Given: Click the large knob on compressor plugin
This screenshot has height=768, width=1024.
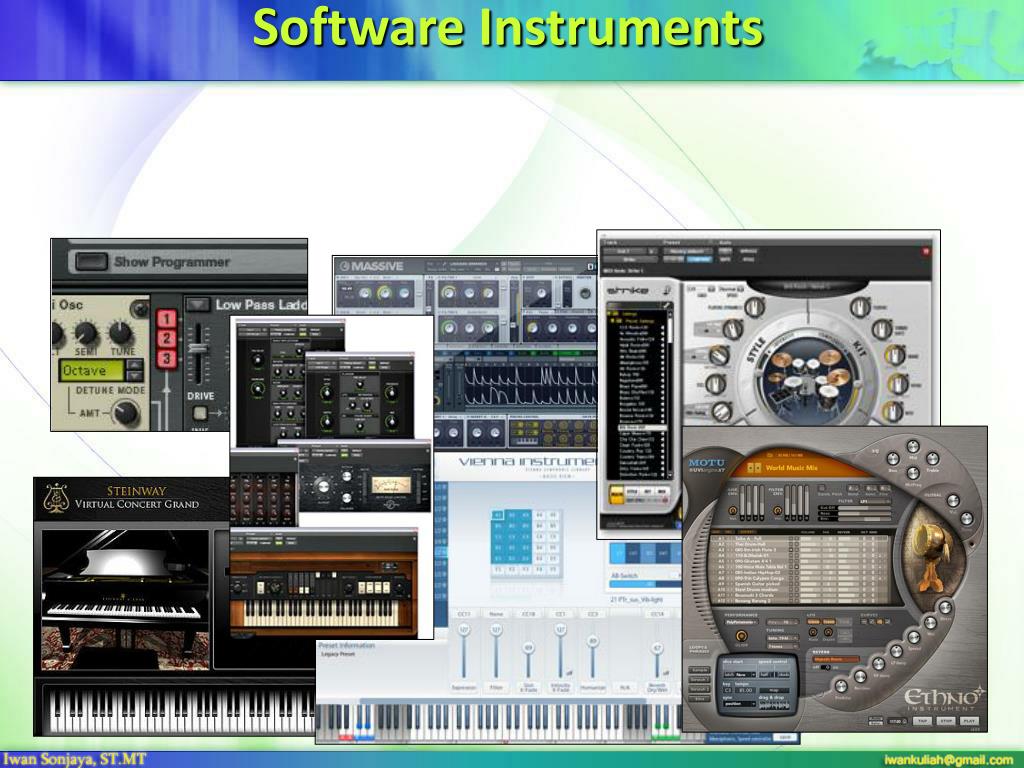Looking at the screenshot, I should pyautogui.click(x=323, y=487).
